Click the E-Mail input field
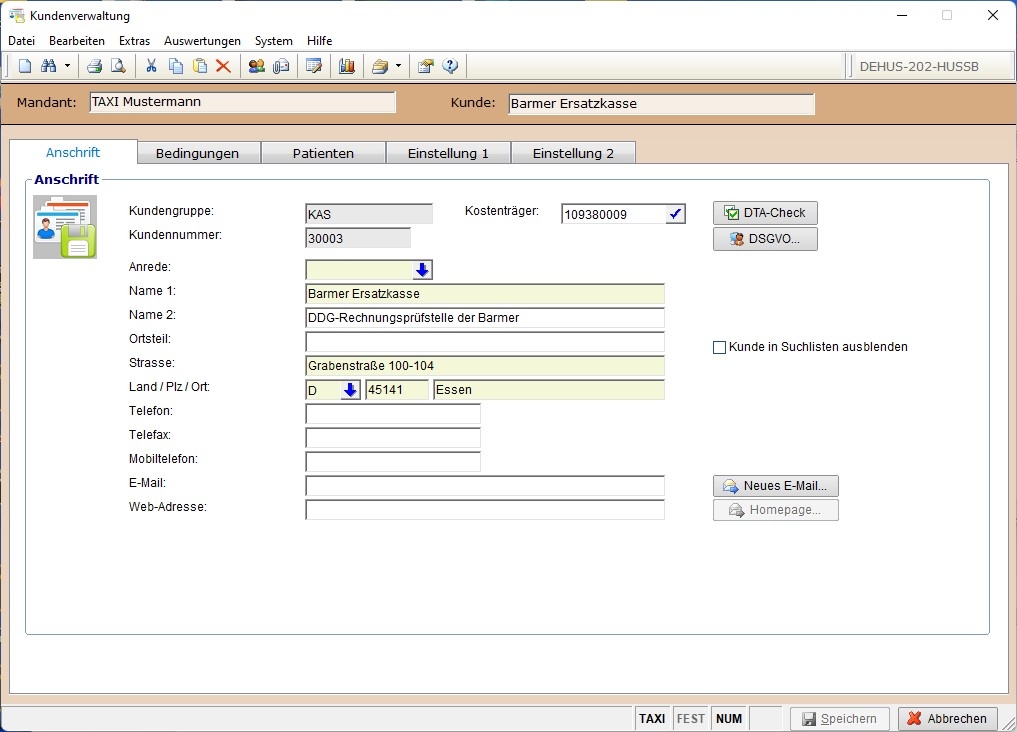 click(485, 486)
